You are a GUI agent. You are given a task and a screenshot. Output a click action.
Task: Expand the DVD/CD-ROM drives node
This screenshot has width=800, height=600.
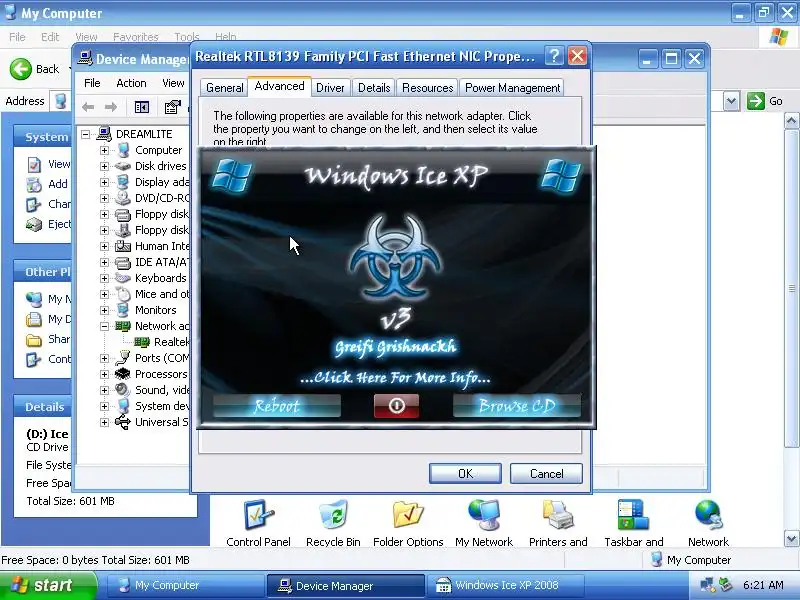click(x=104, y=198)
